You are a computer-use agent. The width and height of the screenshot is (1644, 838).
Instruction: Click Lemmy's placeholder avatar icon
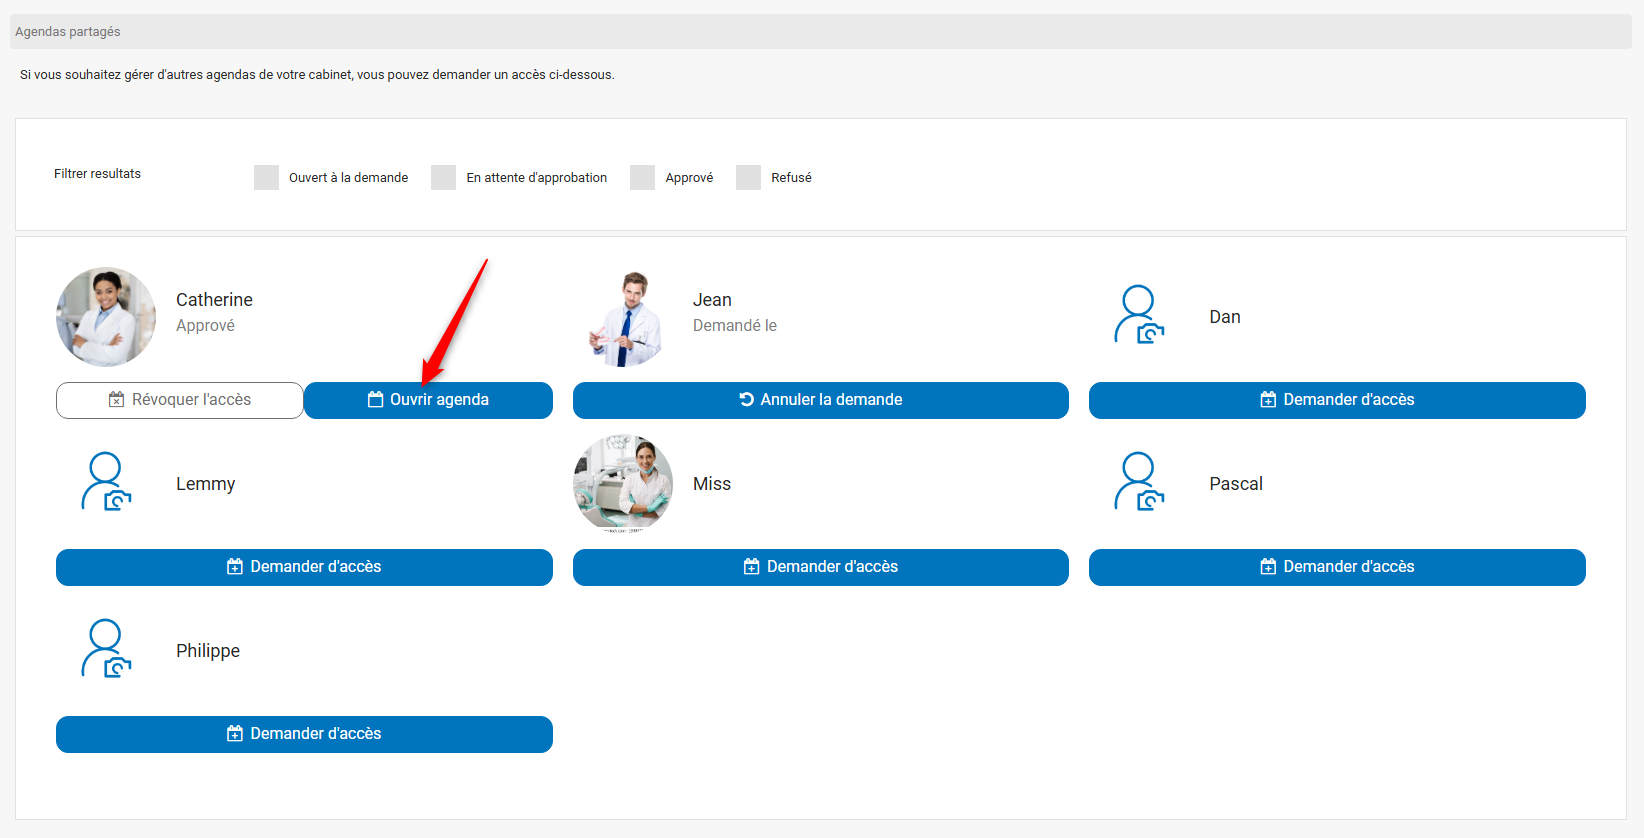(106, 482)
